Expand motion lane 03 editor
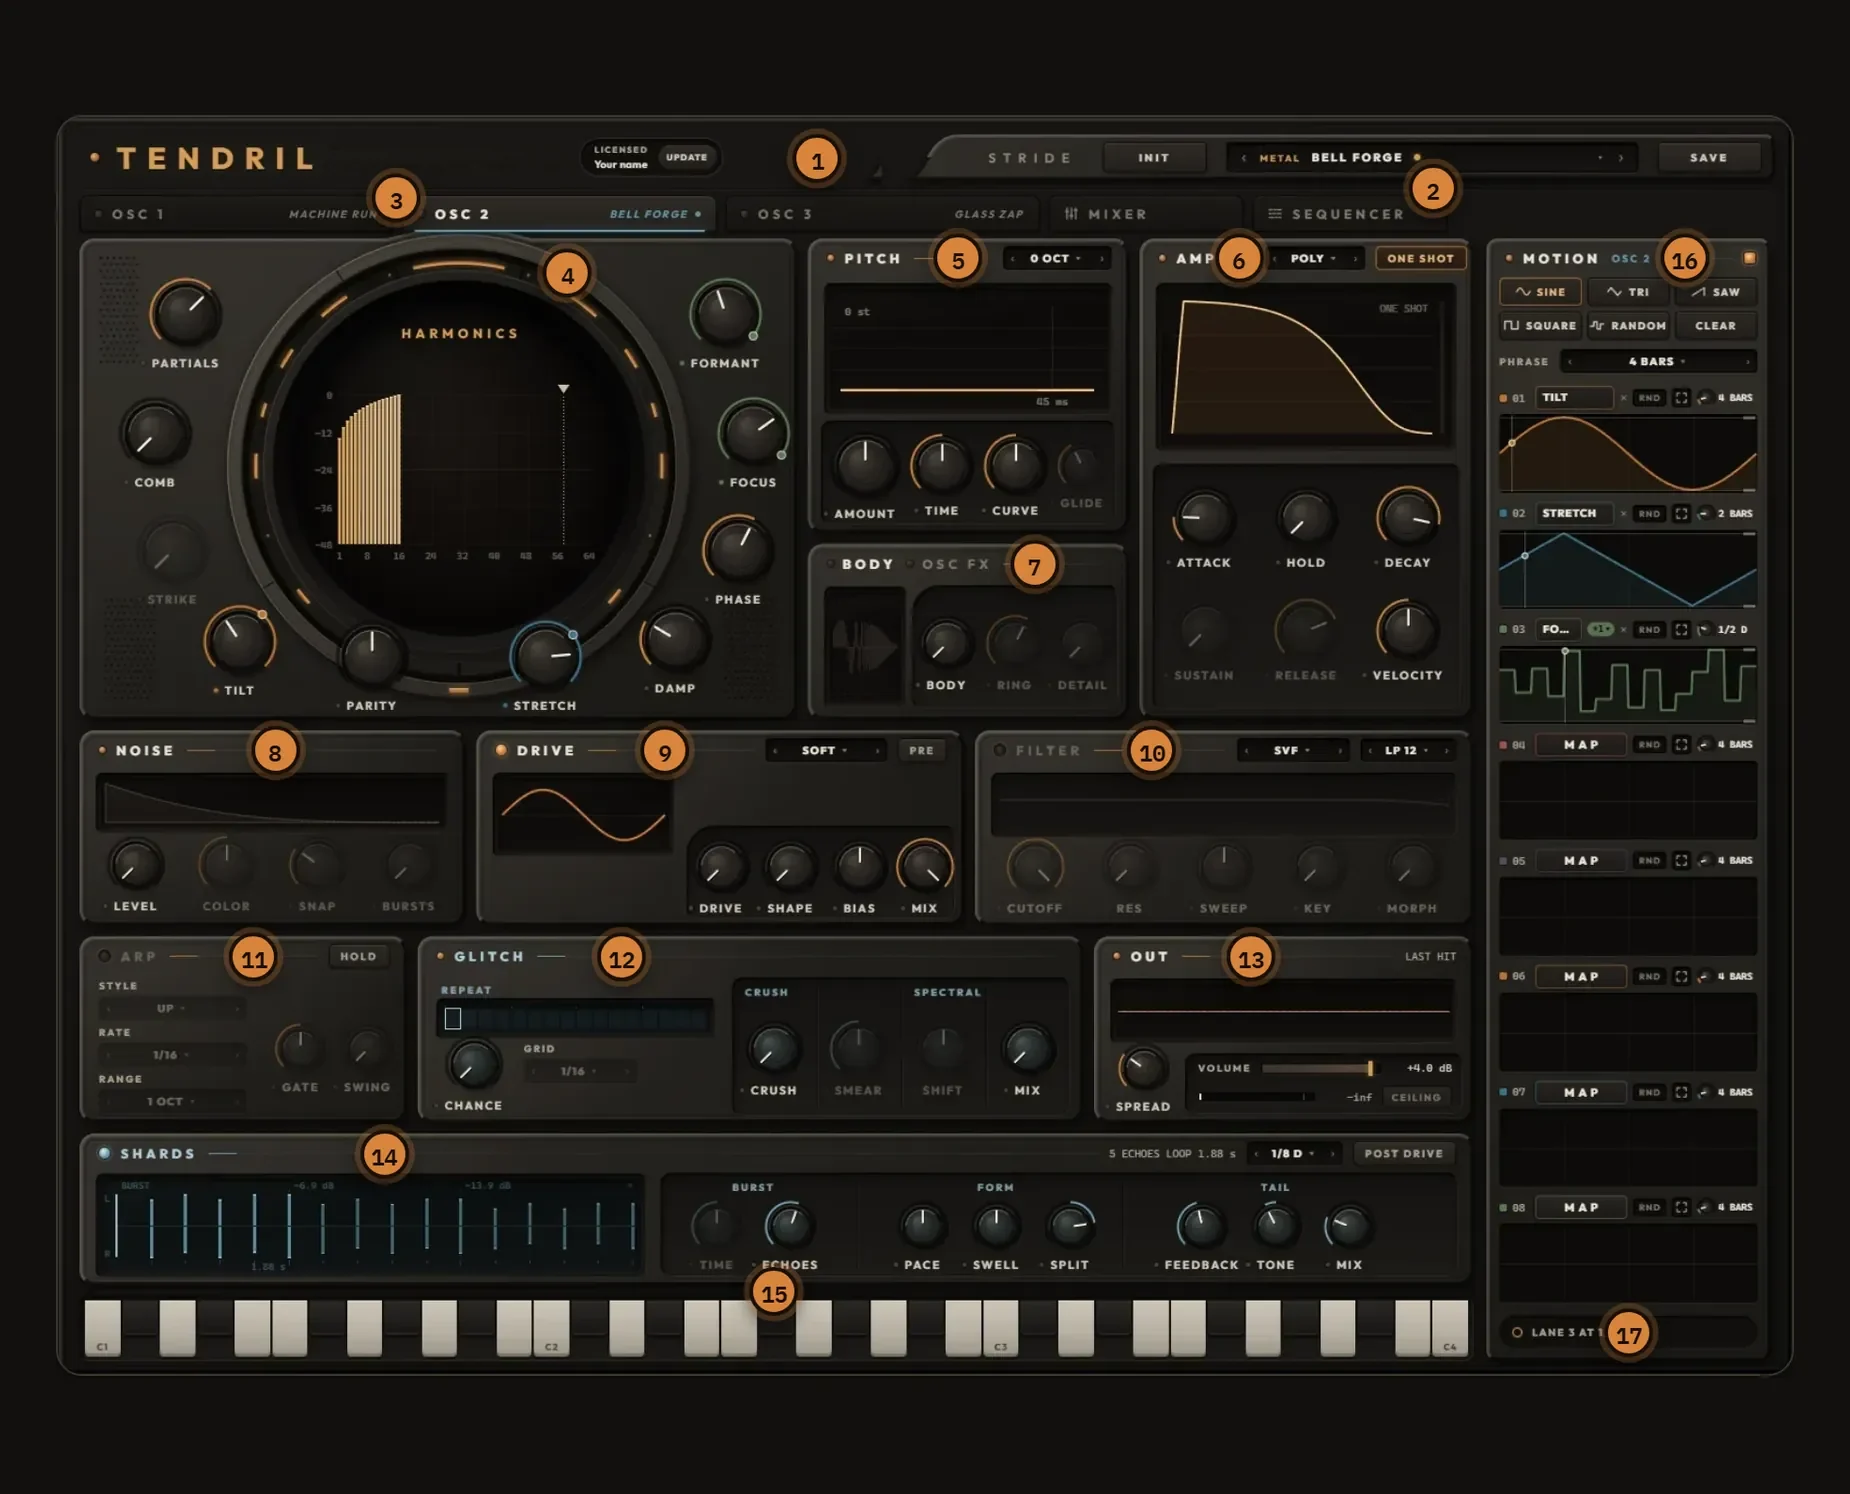This screenshot has width=1850, height=1494. tap(1681, 630)
